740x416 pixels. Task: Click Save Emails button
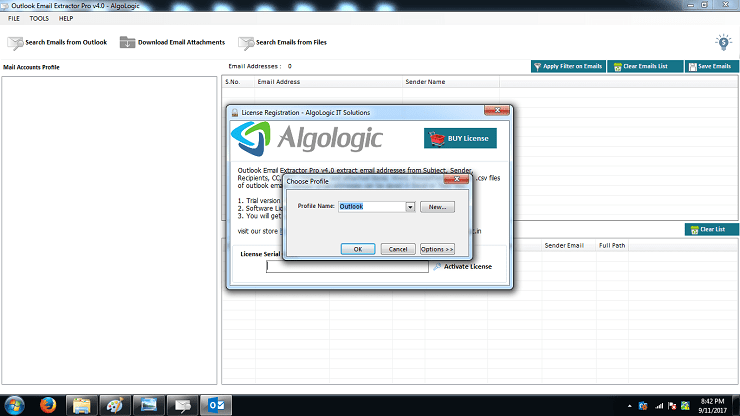[x=712, y=67]
